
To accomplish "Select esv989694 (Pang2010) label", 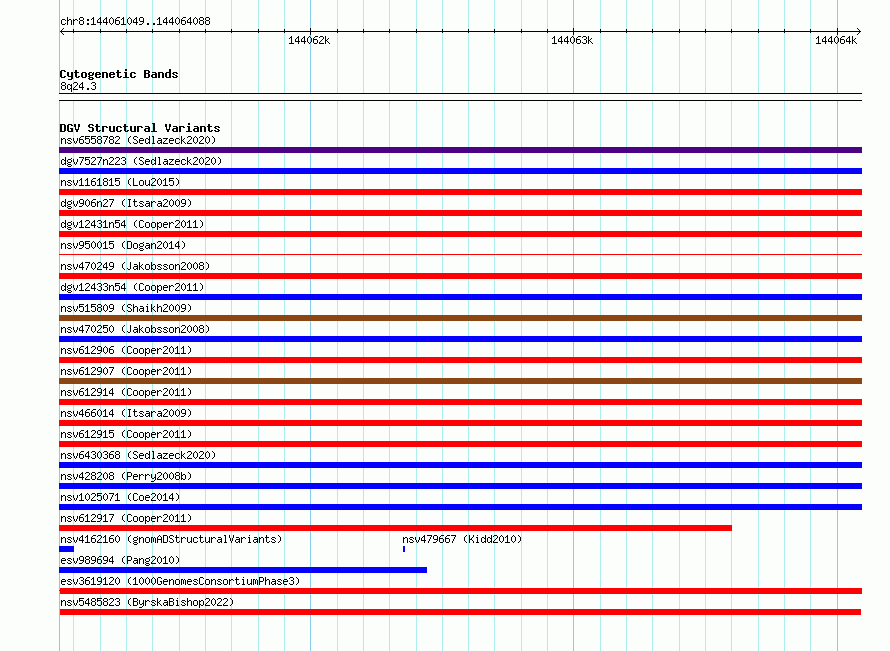I will pyautogui.click(x=120, y=560).
